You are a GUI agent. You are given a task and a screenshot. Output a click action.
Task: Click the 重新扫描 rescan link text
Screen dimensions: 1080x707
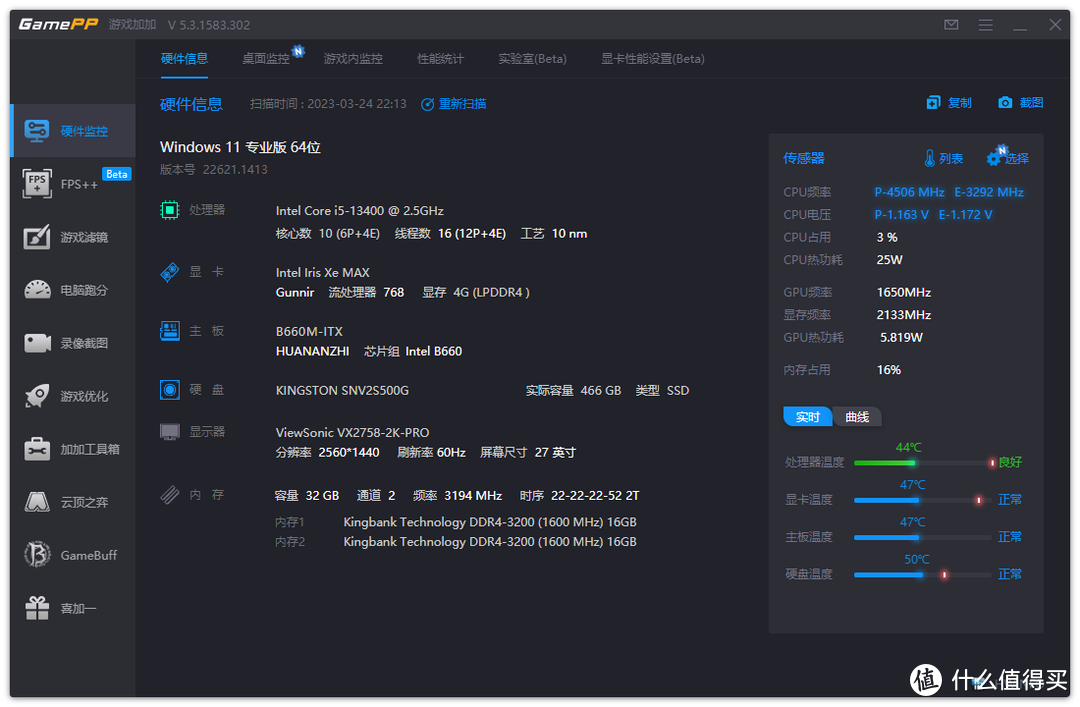coord(462,104)
